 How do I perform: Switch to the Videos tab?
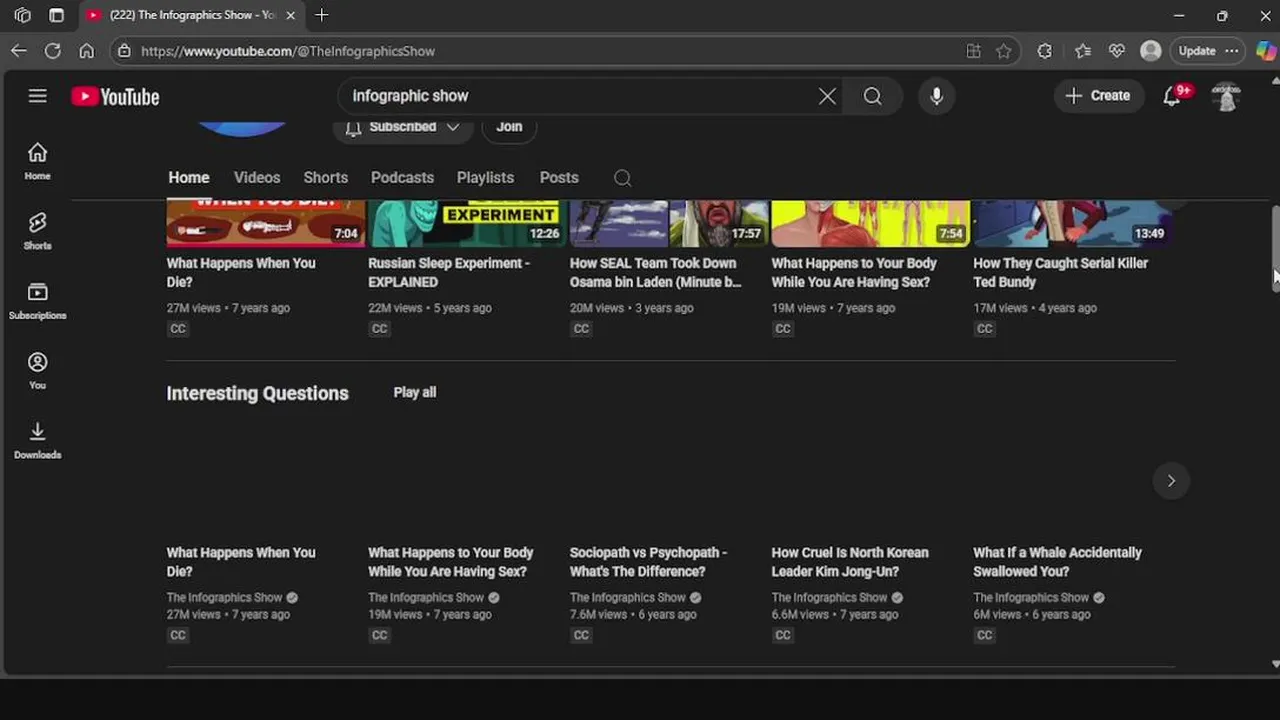coord(257,178)
